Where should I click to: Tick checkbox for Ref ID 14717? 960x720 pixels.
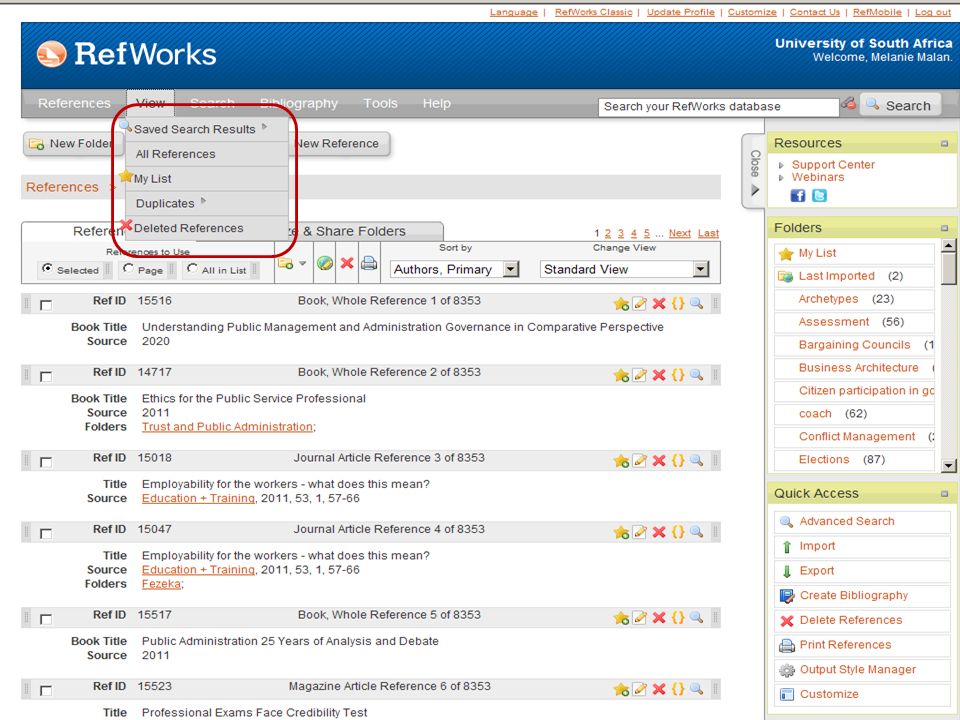46,377
